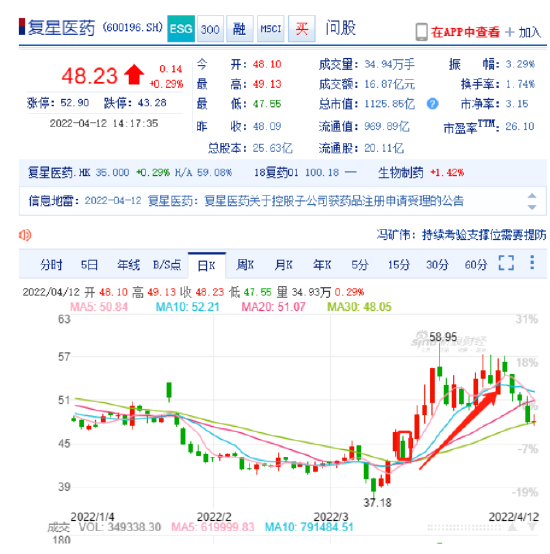
Task: Click the MA20: 51.07 indicator label
Action: pyautogui.click(x=273, y=307)
